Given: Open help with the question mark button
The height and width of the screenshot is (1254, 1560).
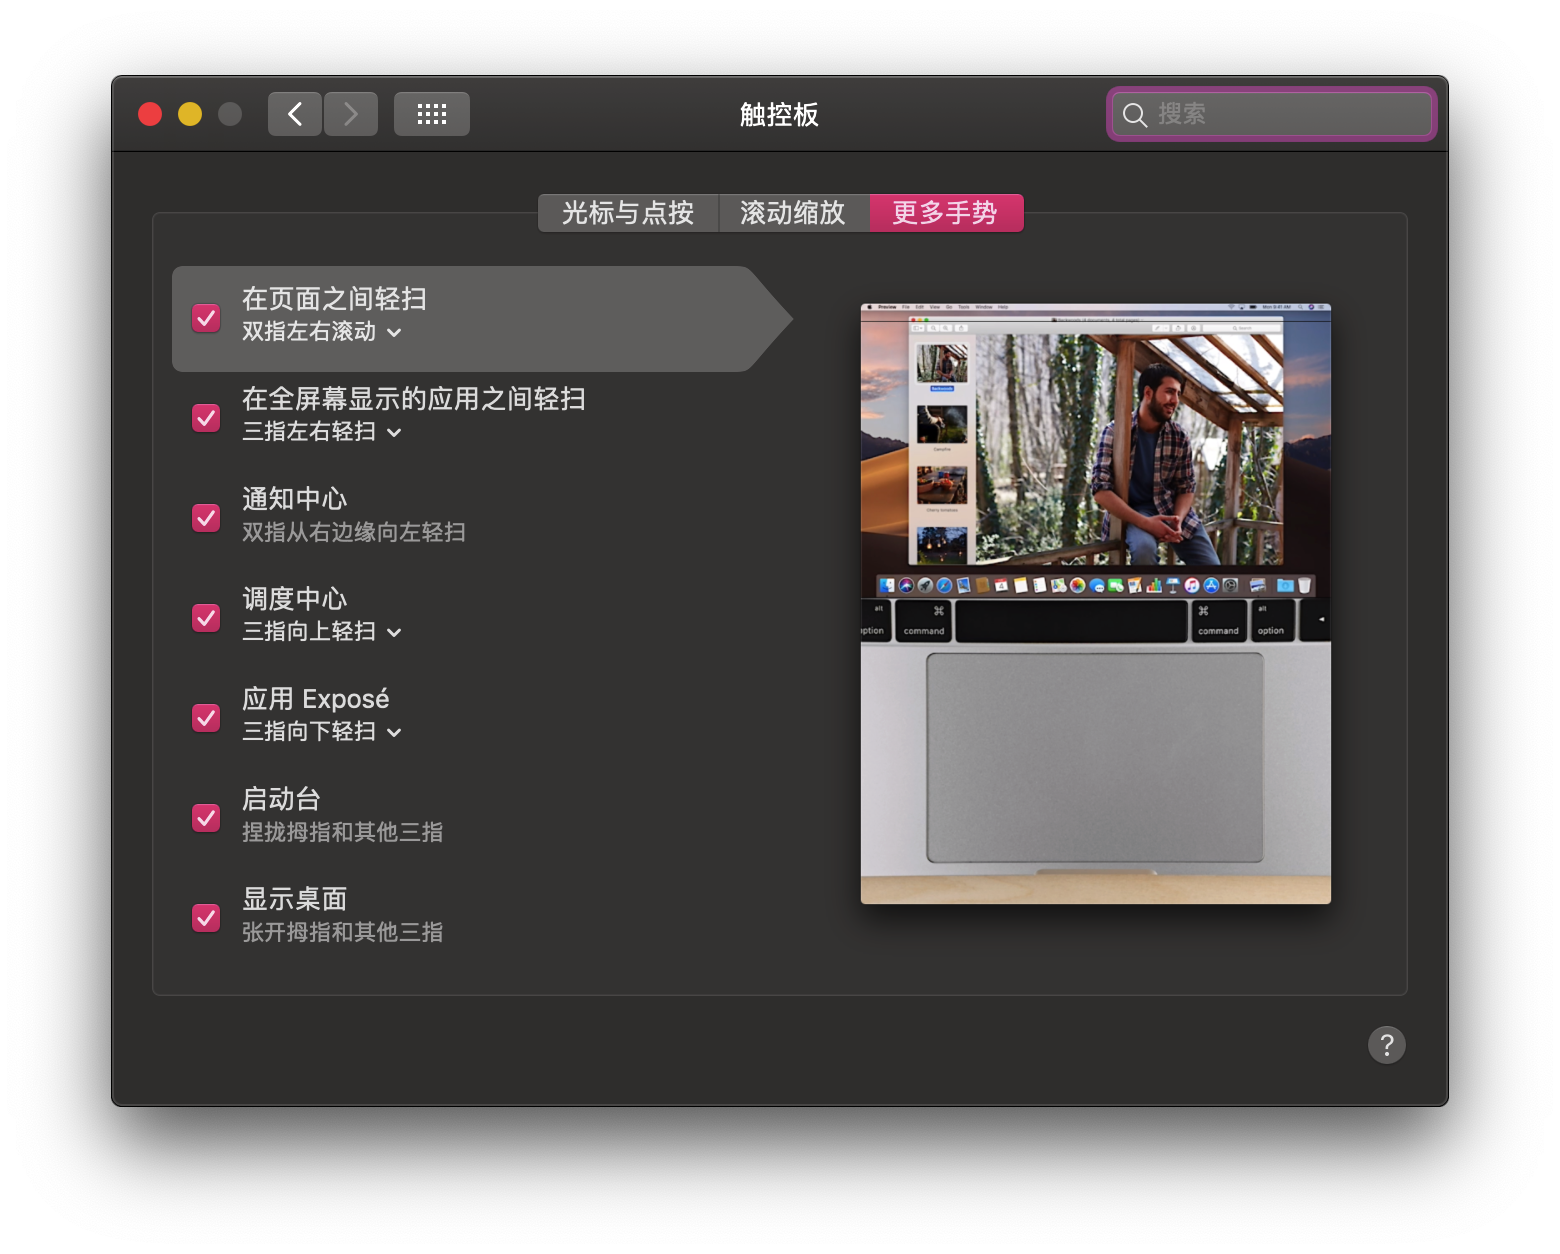Looking at the screenshot, I should point(1387,1045).
